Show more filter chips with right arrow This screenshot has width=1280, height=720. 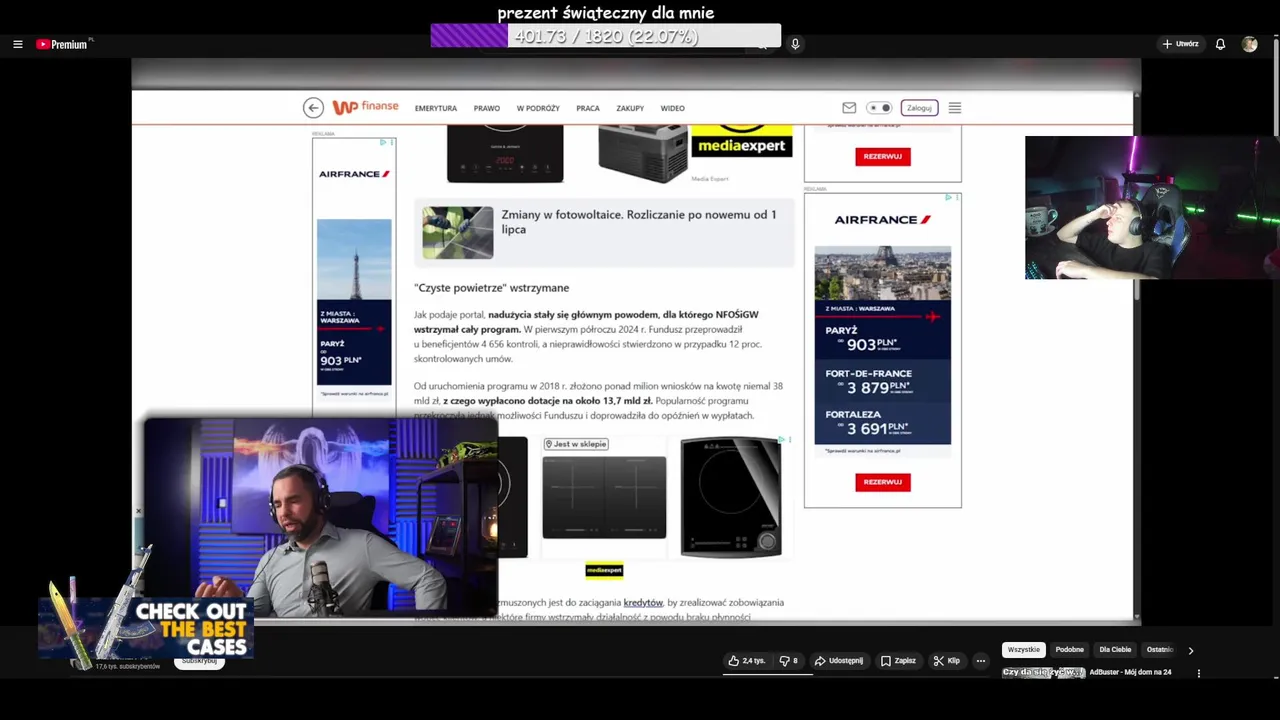(x=1190, y=650)
